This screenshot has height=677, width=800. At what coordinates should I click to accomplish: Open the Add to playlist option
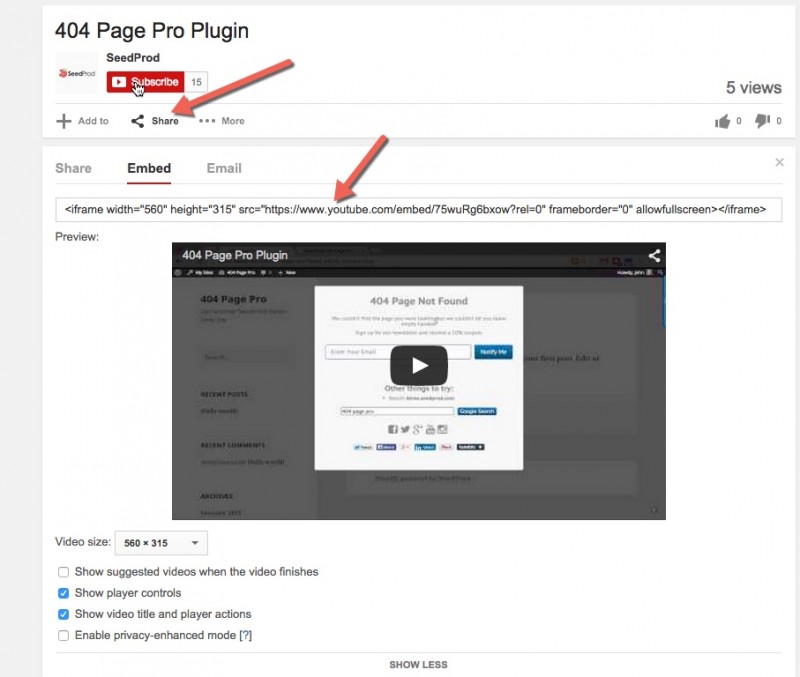click(x=81, y=120)
